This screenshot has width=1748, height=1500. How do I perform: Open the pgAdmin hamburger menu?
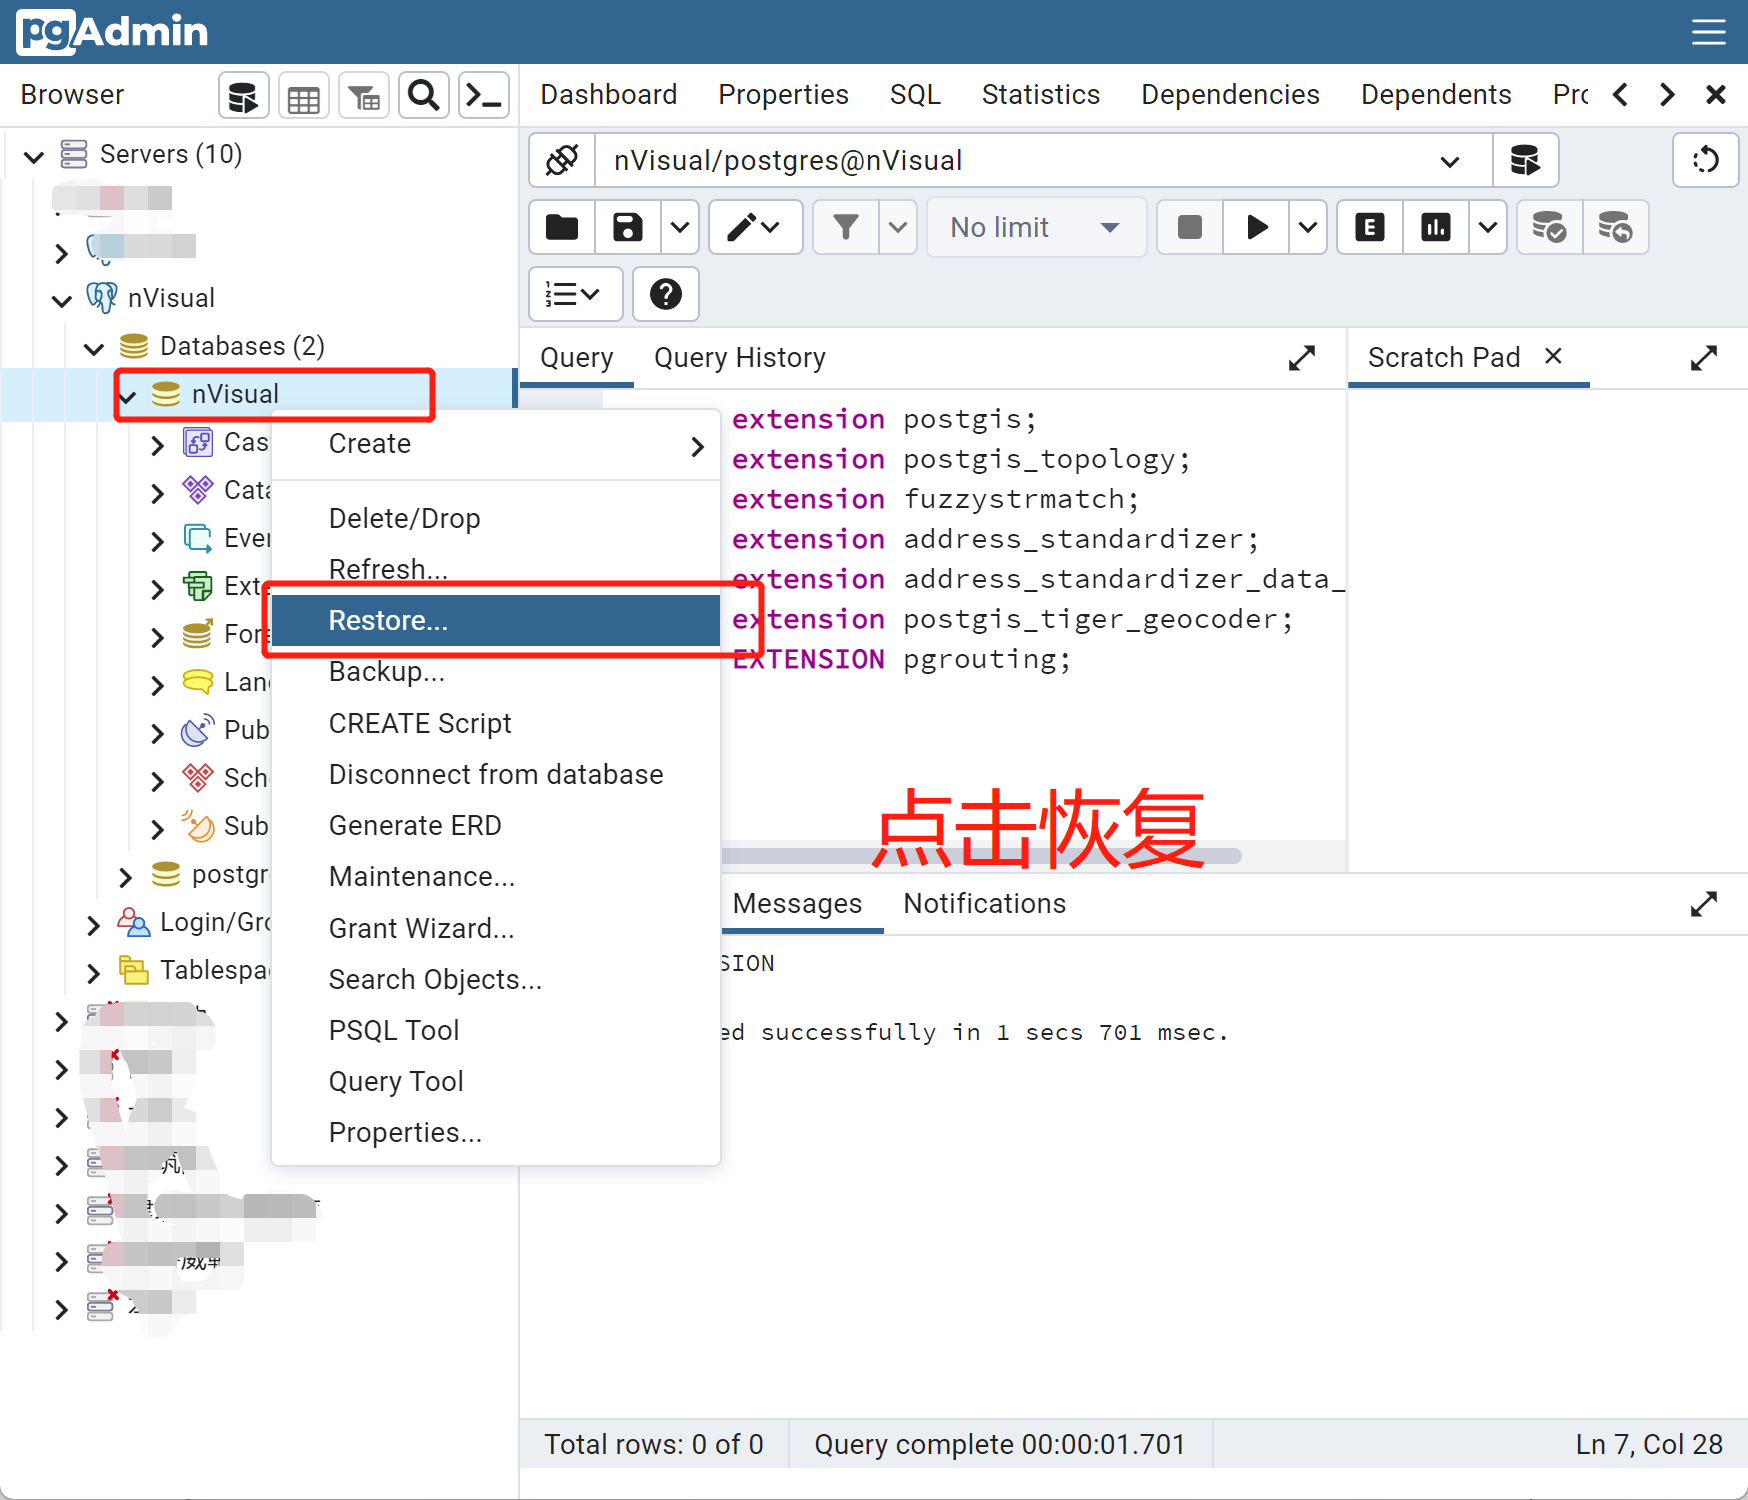tap(1709, 33)
